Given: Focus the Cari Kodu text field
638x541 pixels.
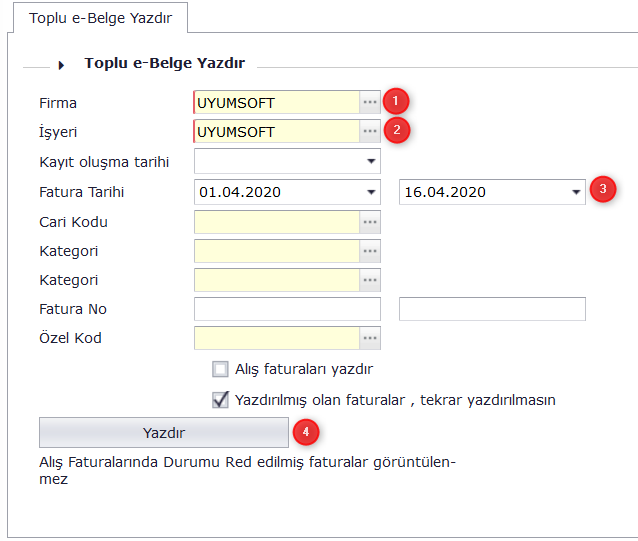Looking at the screenshot, I should click(x=276, y=222).
